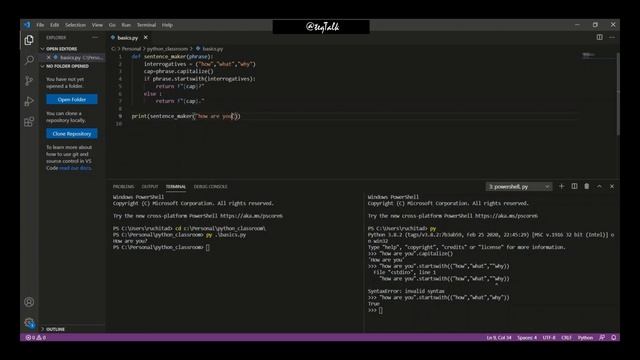This screenshot has width=640, height=360.
Task: Open the View menu
Action: [97, 25]
